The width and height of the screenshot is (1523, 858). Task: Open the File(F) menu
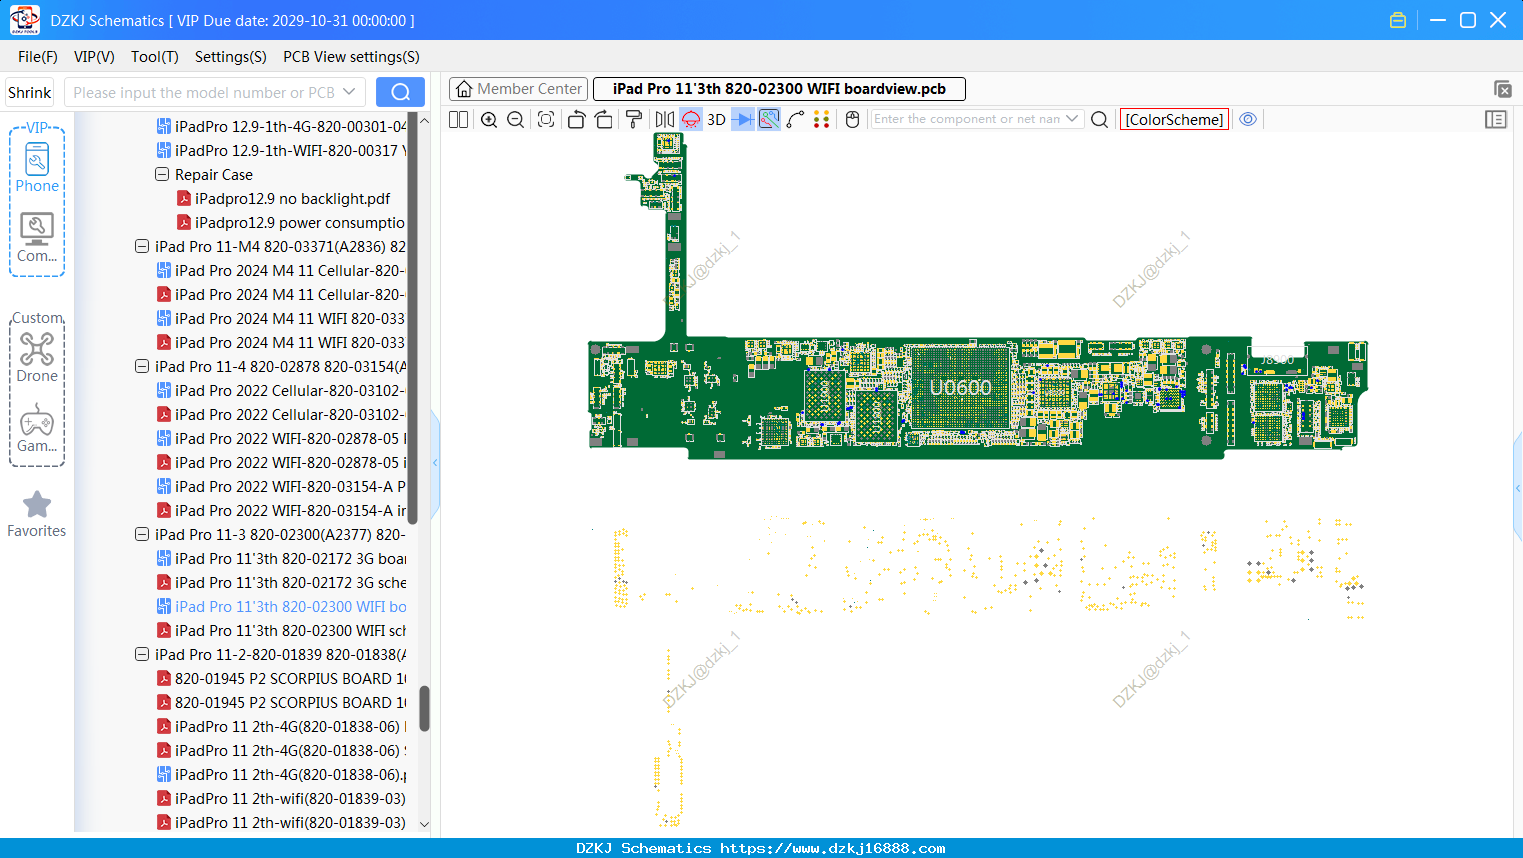(x=38, y=57)
